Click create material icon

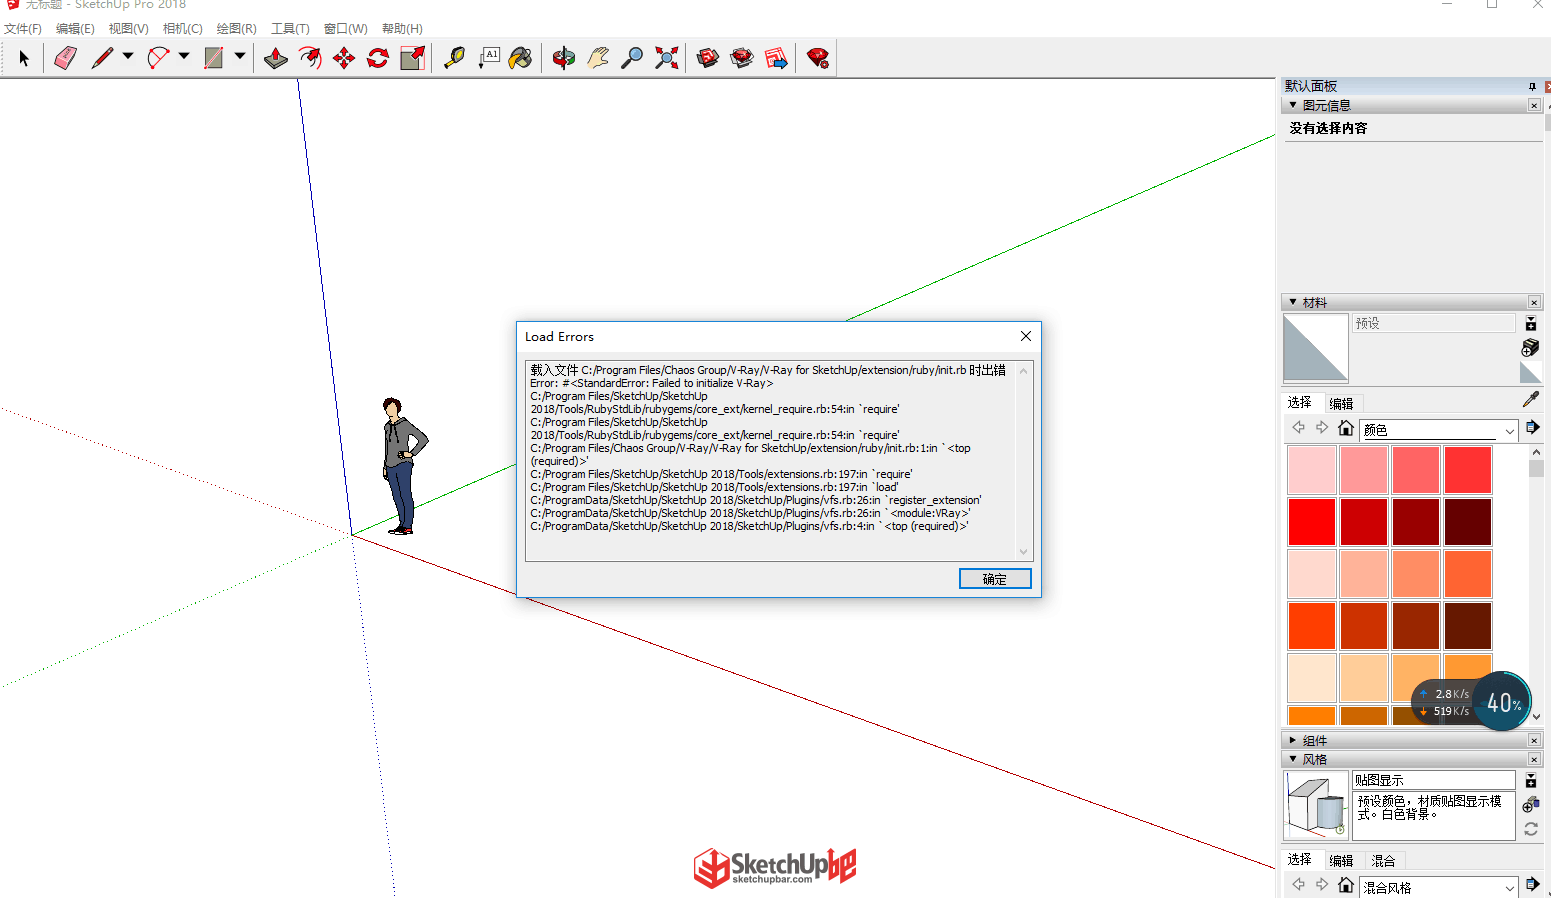(1530, 347)
